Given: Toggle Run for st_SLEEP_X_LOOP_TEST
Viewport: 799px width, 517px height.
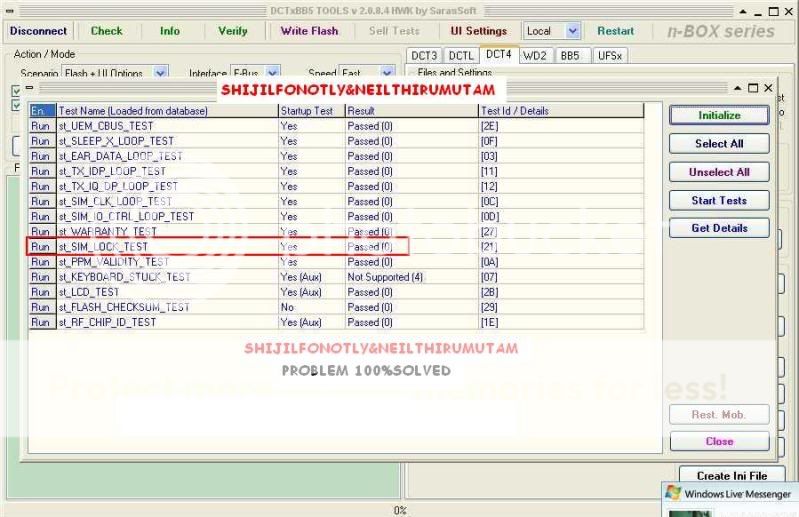Looking at the screenshot, I should pyautogui.click(x=41, y=141).
